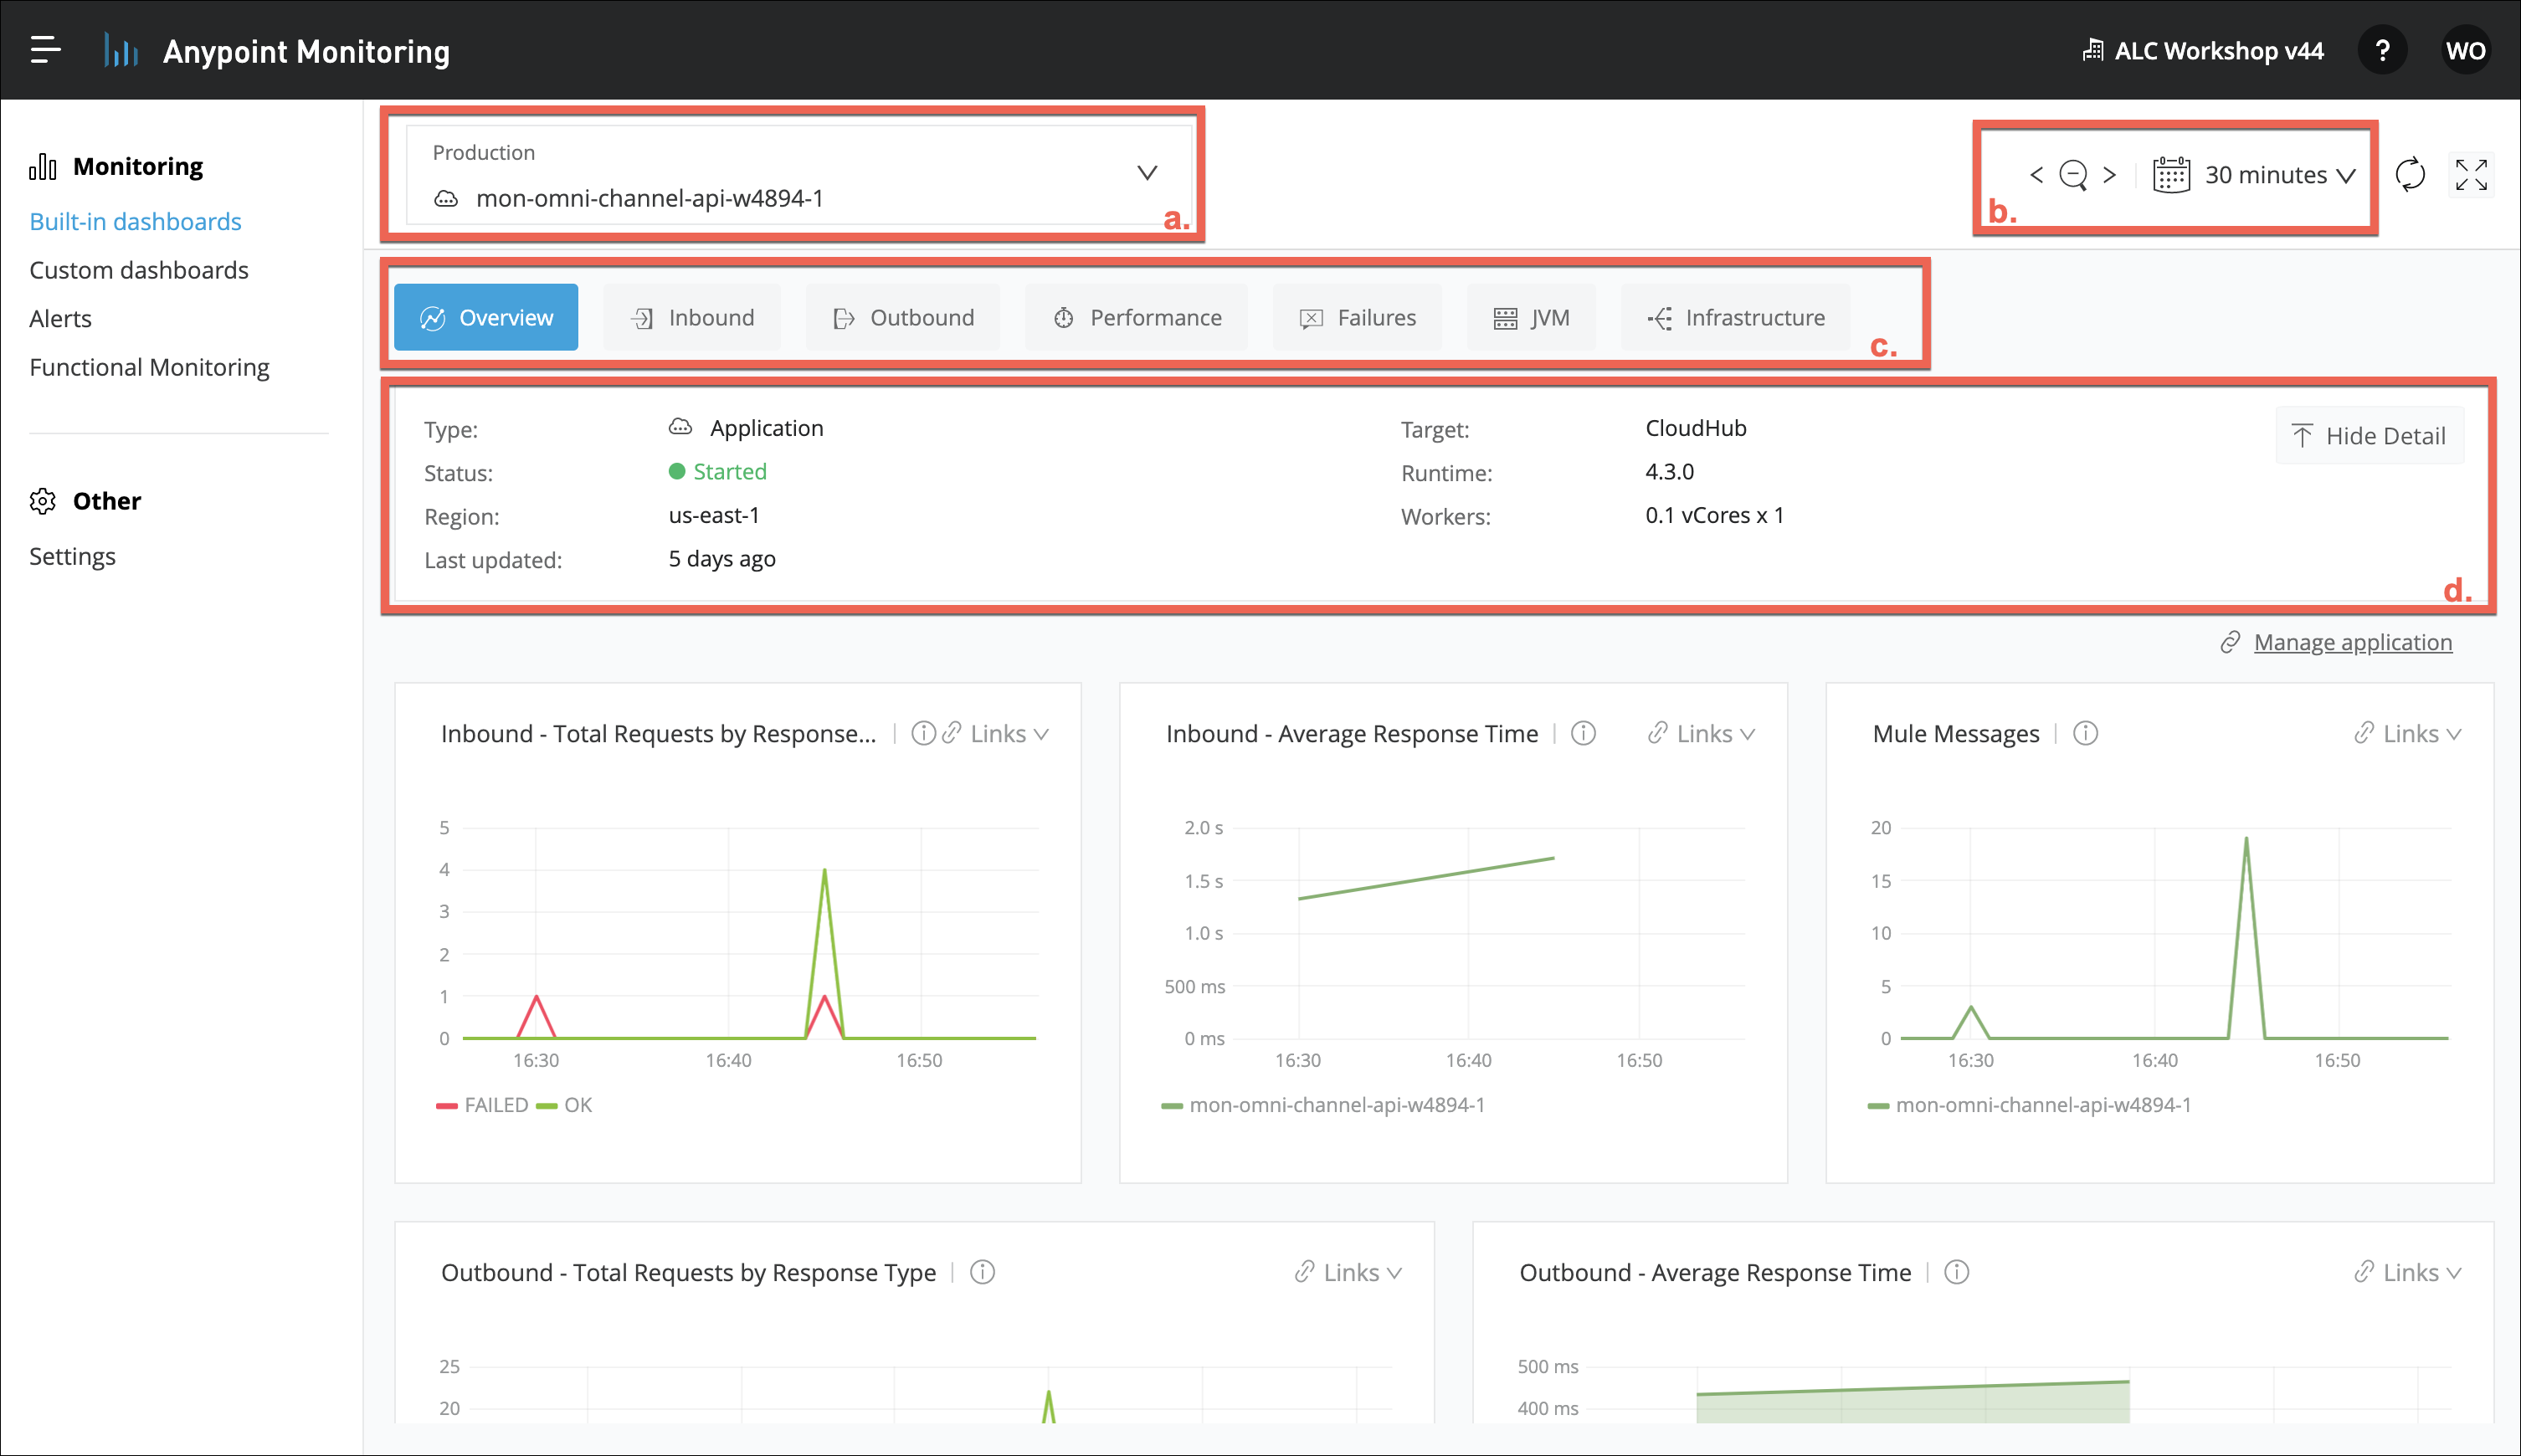Show info for Inbound Average Response Time
Viewport: 2521px width, 1456px height.
coord(1583,733)
